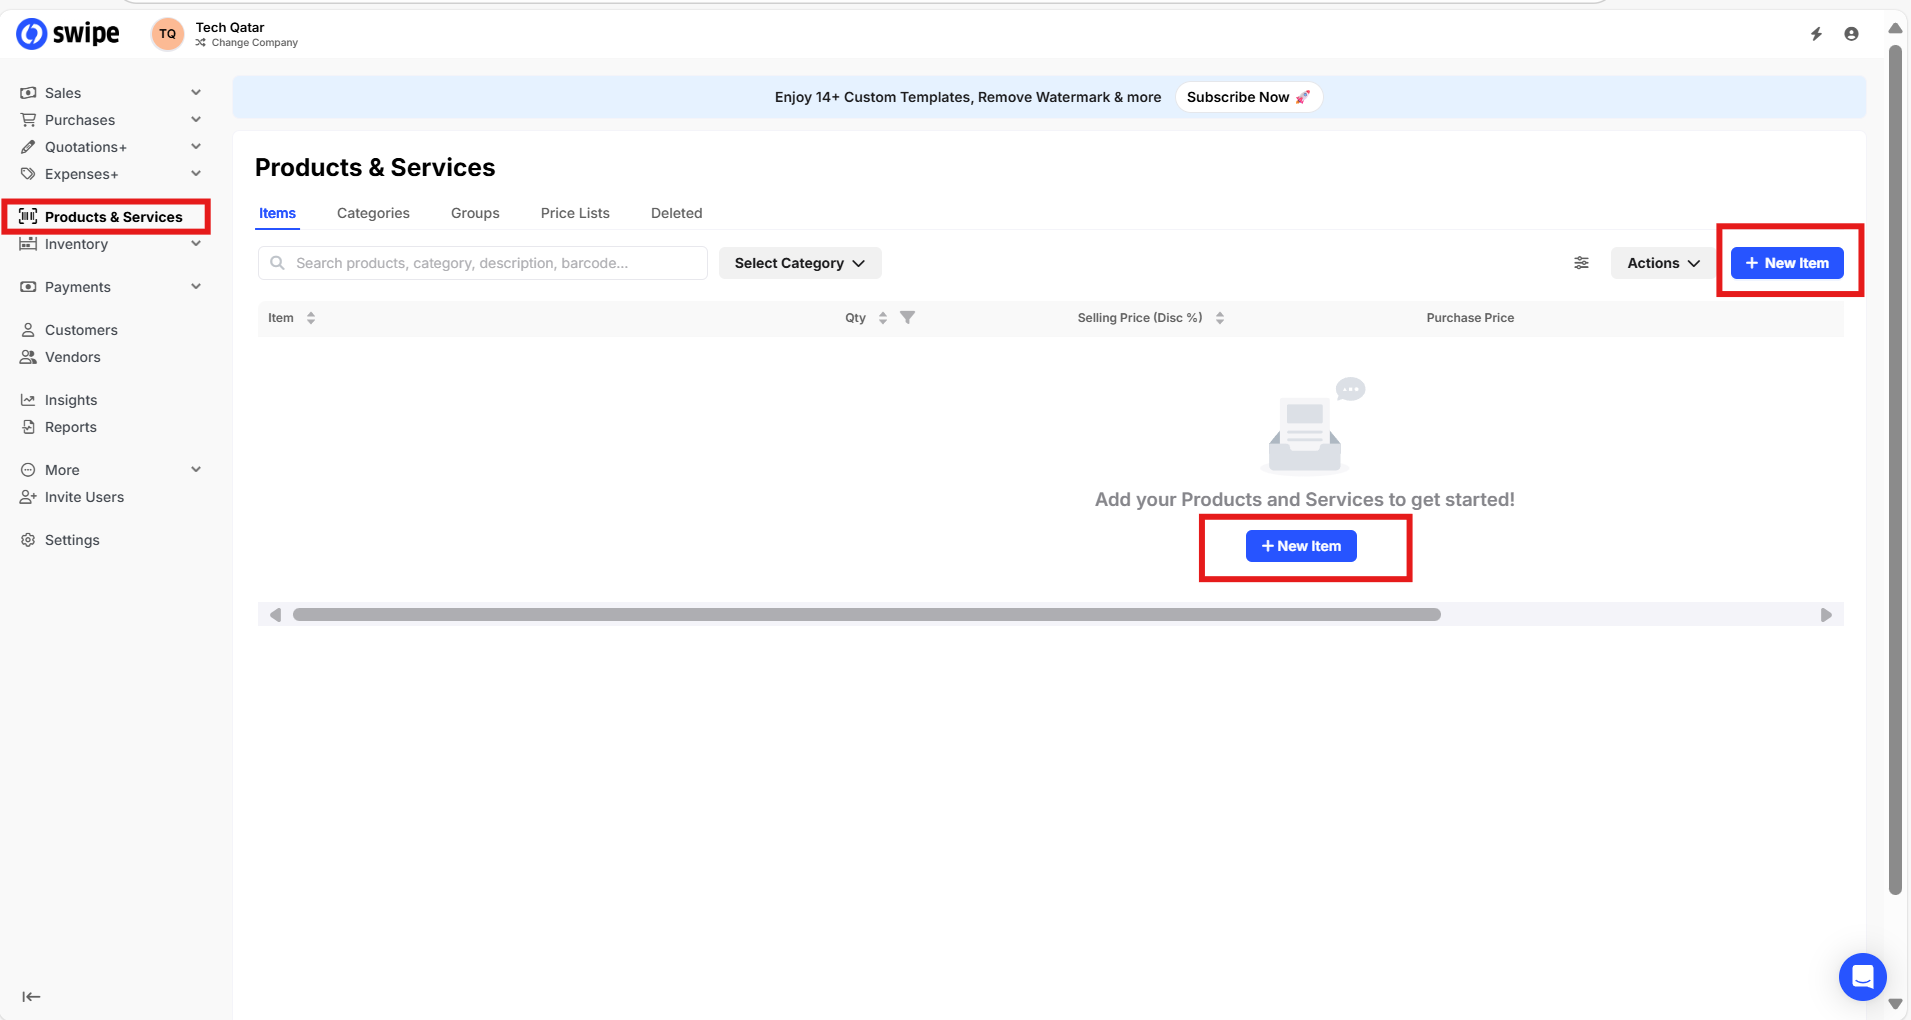Click the Products & Services barcode icon
The height and width of the screenshot is (1020, 1911).
28,217
